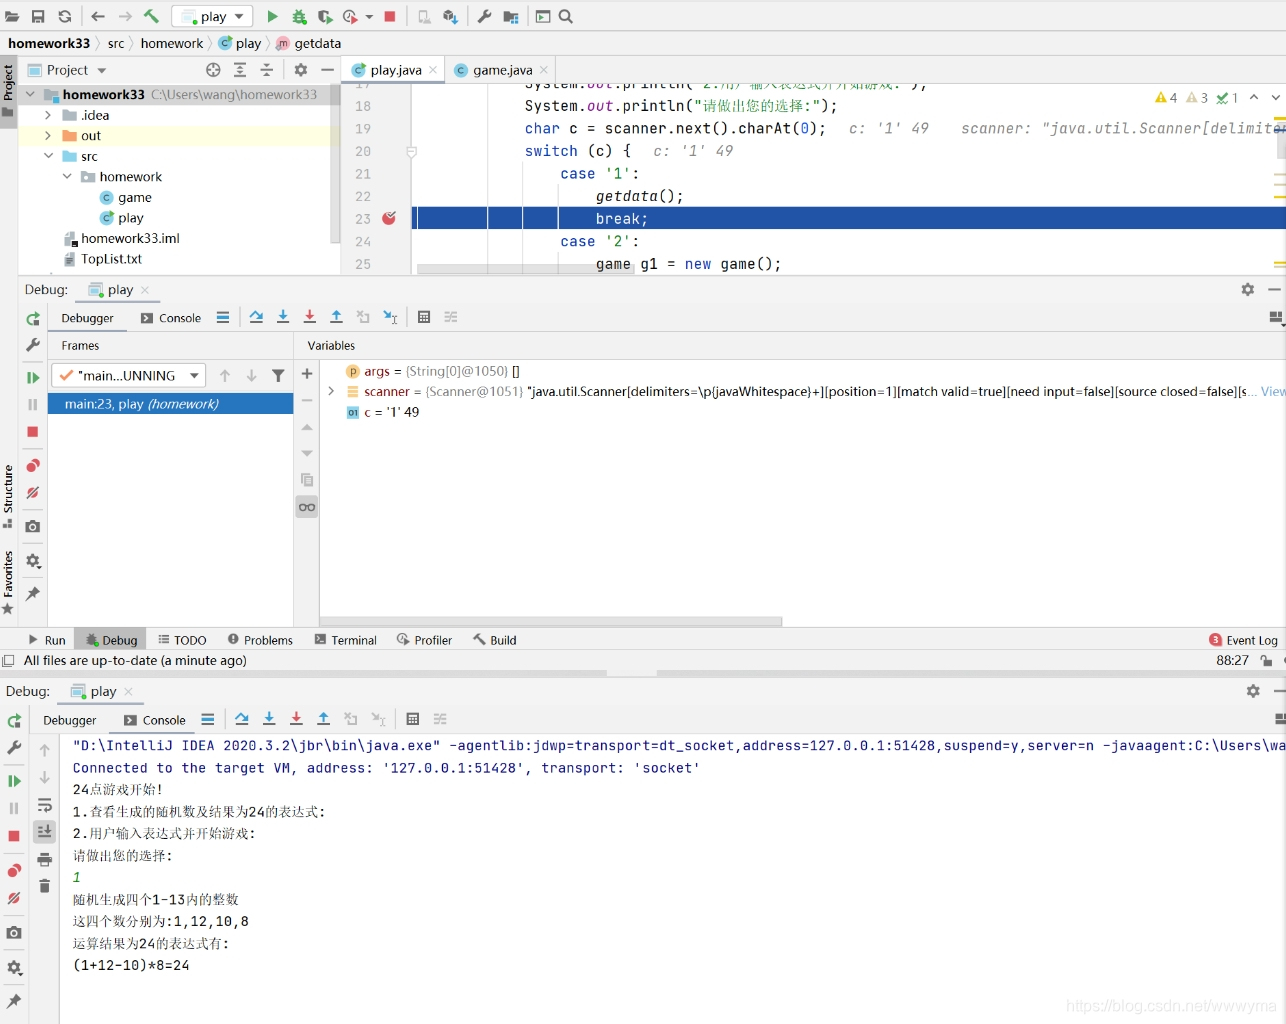Screen dimensions: 1286x1024
Task: Click Step Out in upper debug toolbar
Action: click(336, 317)
